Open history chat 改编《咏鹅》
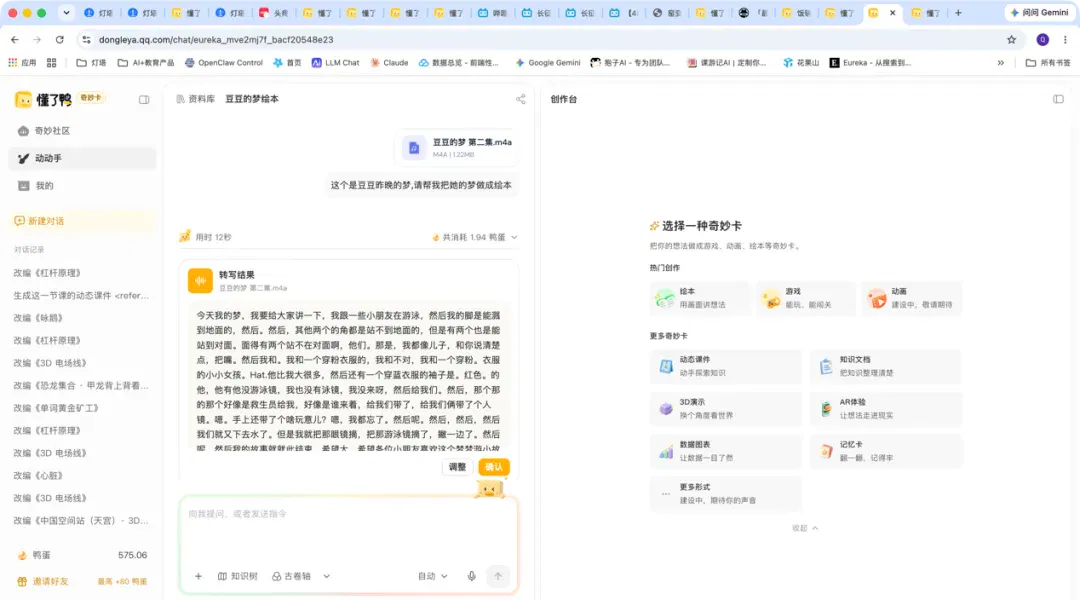1080x600 pixels. pos(39,318)
